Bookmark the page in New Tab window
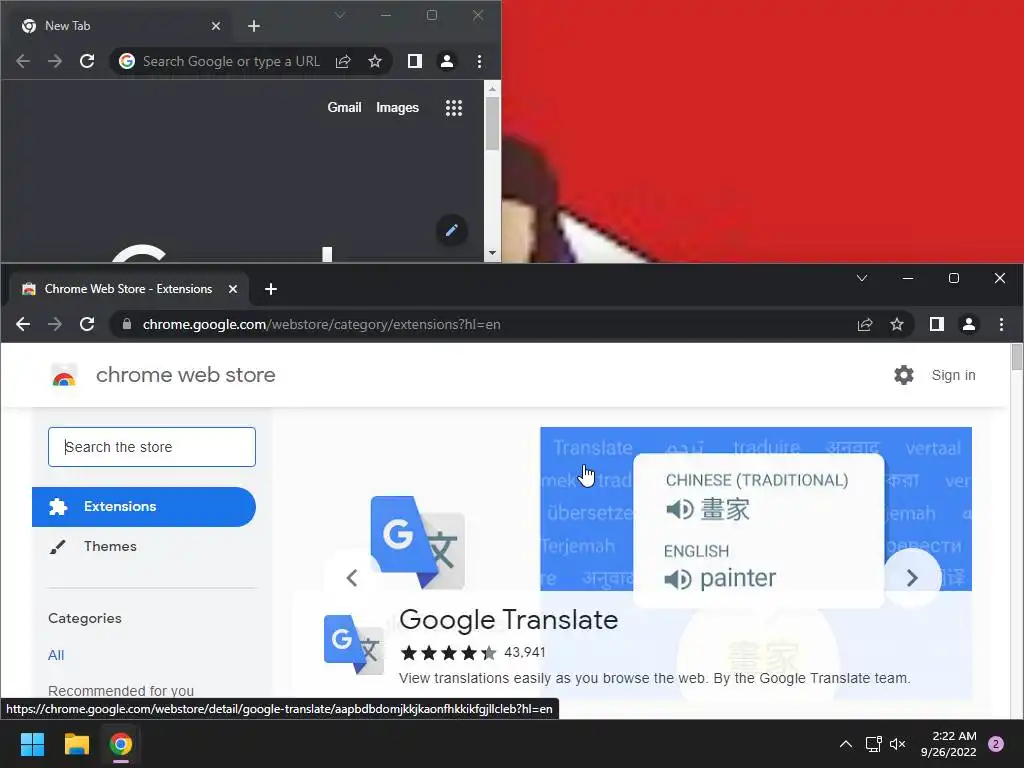 [x=375, y=61]
